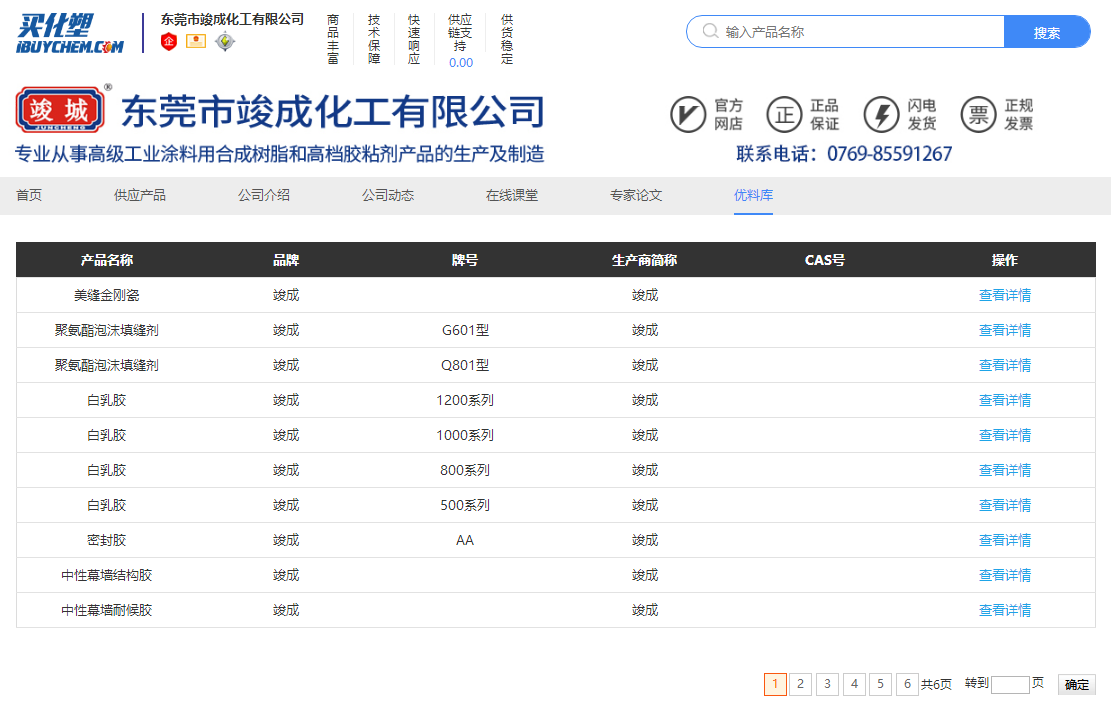View details for 白乳胶 800系列
This screenshot has height=701, width=1111.
[1005, 470]
